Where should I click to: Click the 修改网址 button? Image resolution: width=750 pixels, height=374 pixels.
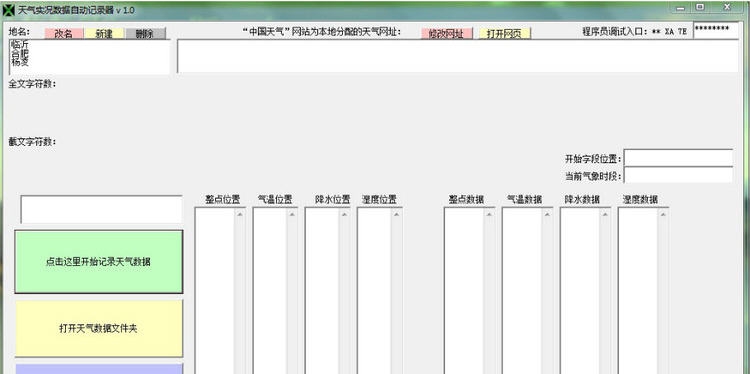[x=447, y=33]
